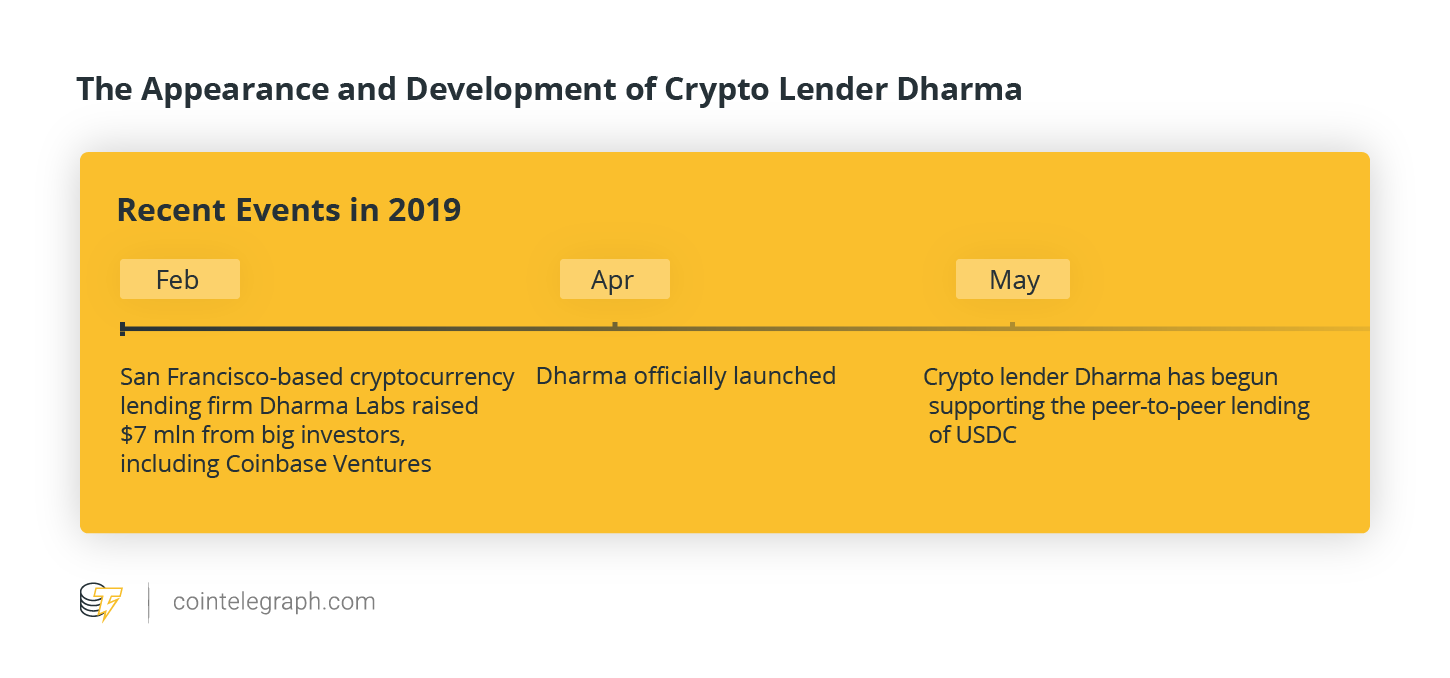Click the Dharma Labs raised $7 mln description
Image resolution: width=1450 pixels, height=678 pixels.
(317, 420)
